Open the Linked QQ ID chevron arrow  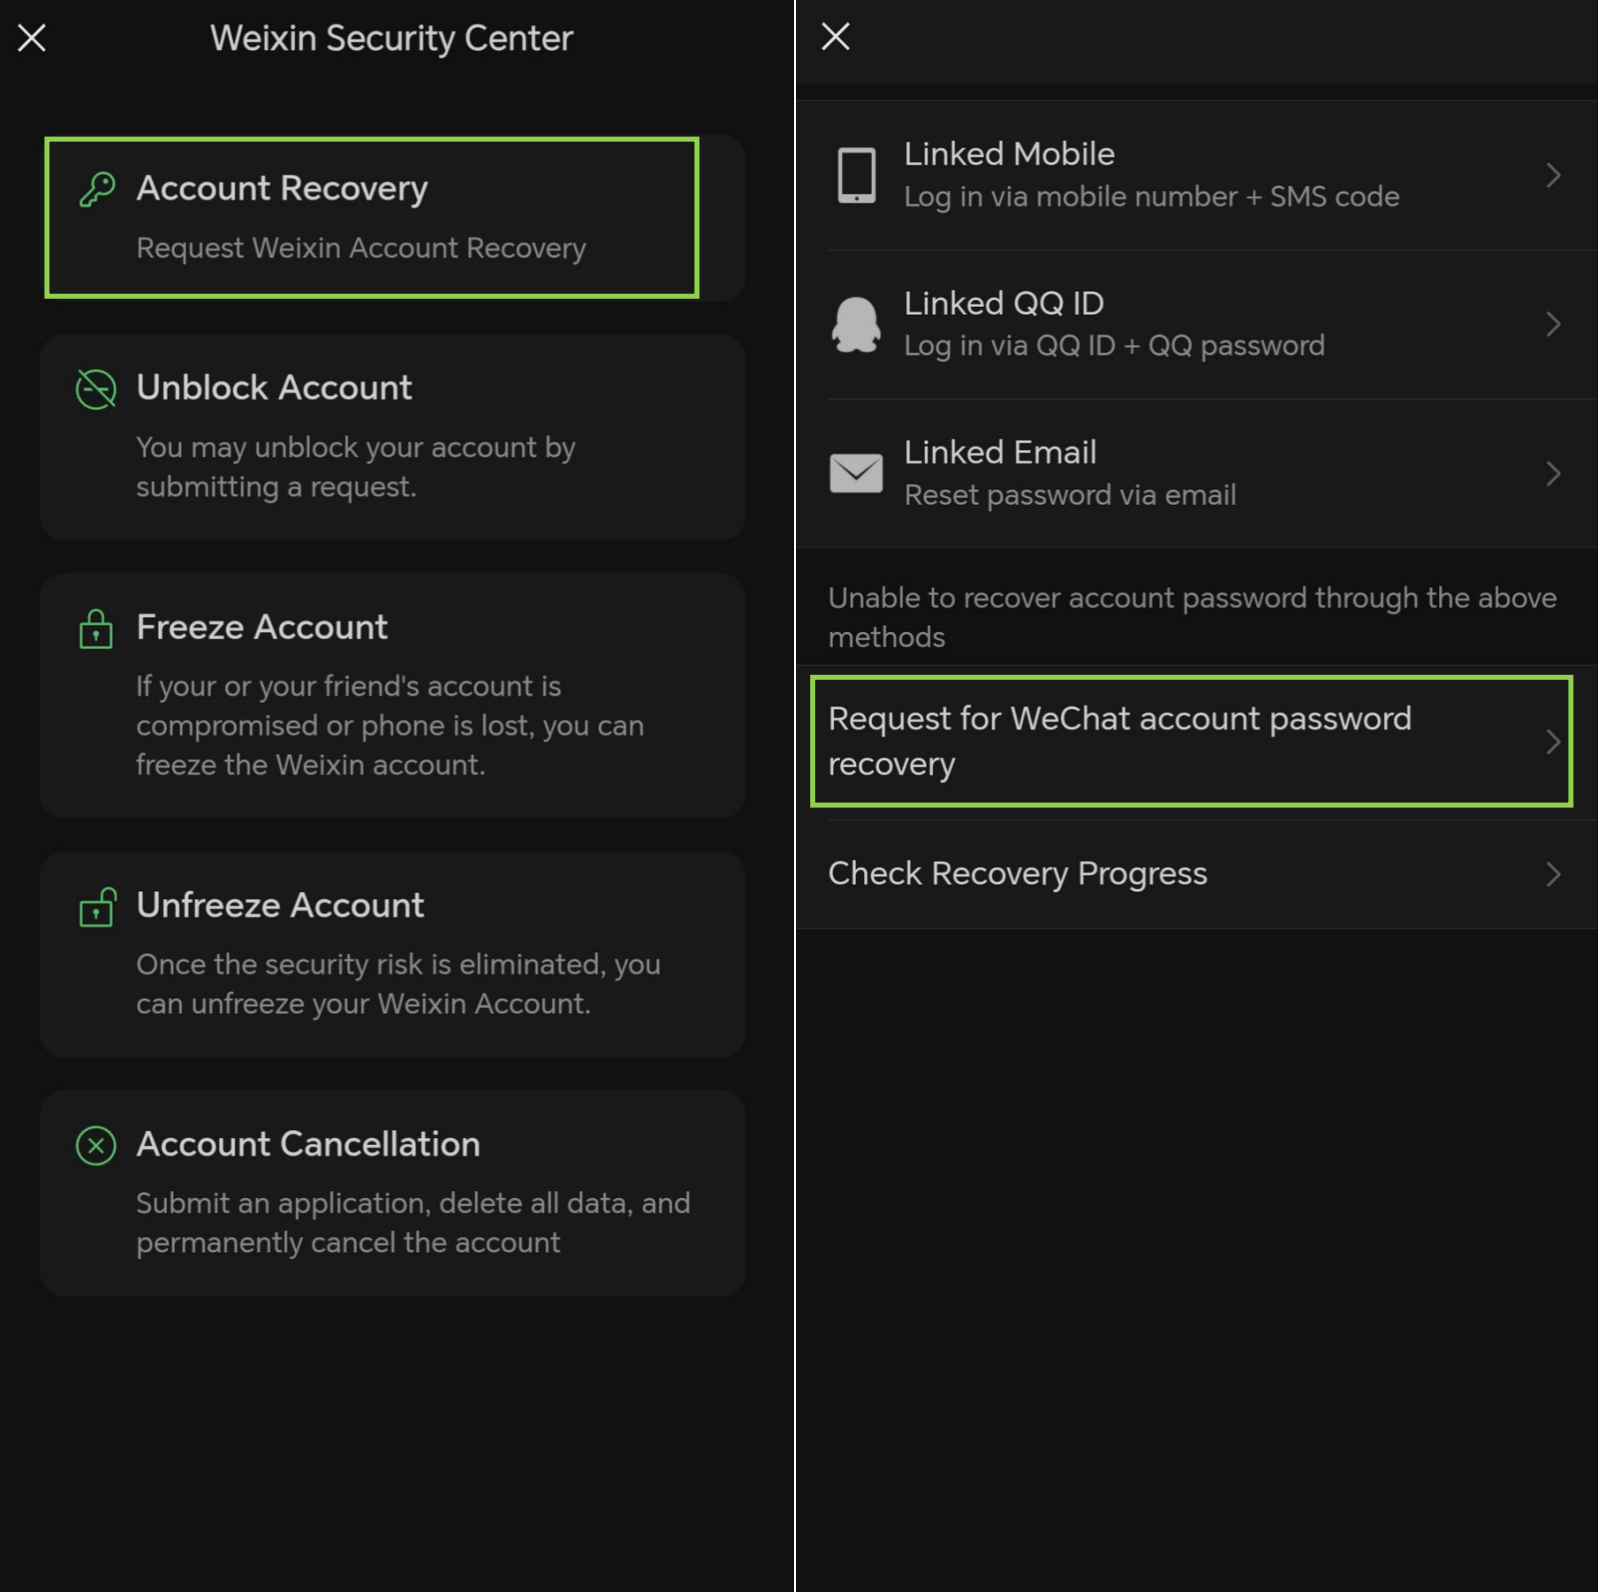1553,324
